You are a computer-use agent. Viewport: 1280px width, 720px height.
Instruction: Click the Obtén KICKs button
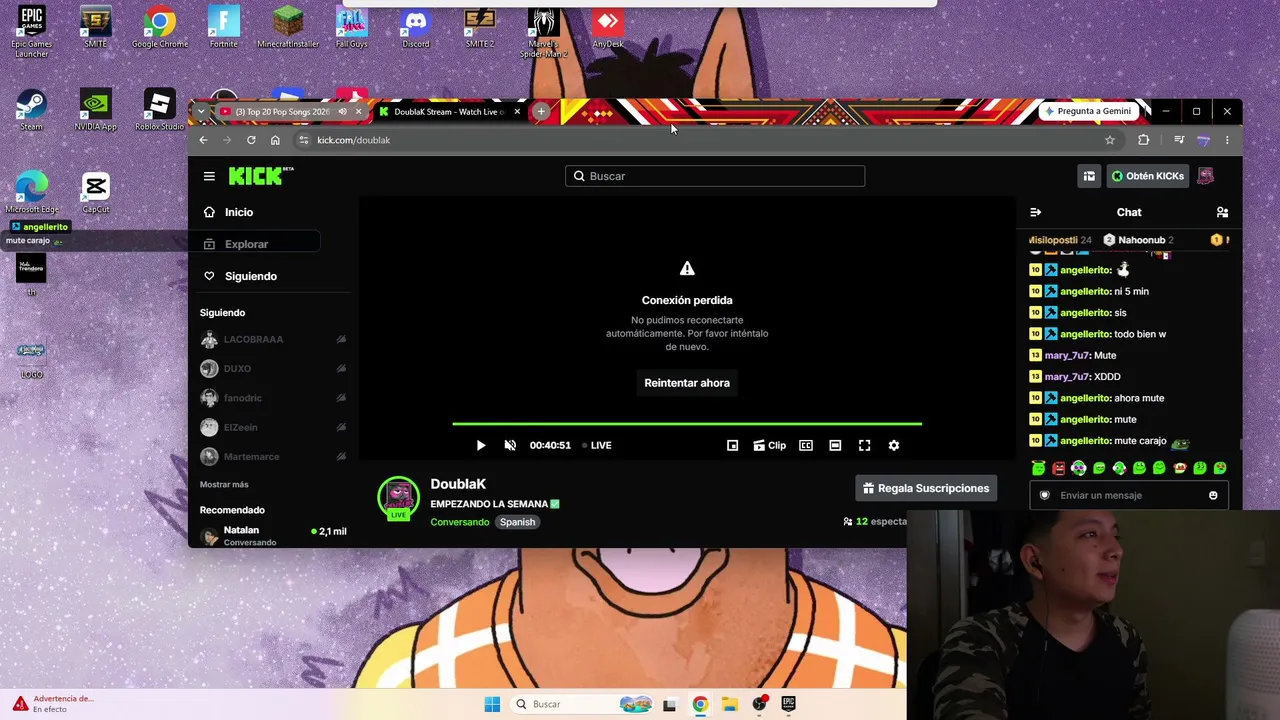(x=1147, y=176)
